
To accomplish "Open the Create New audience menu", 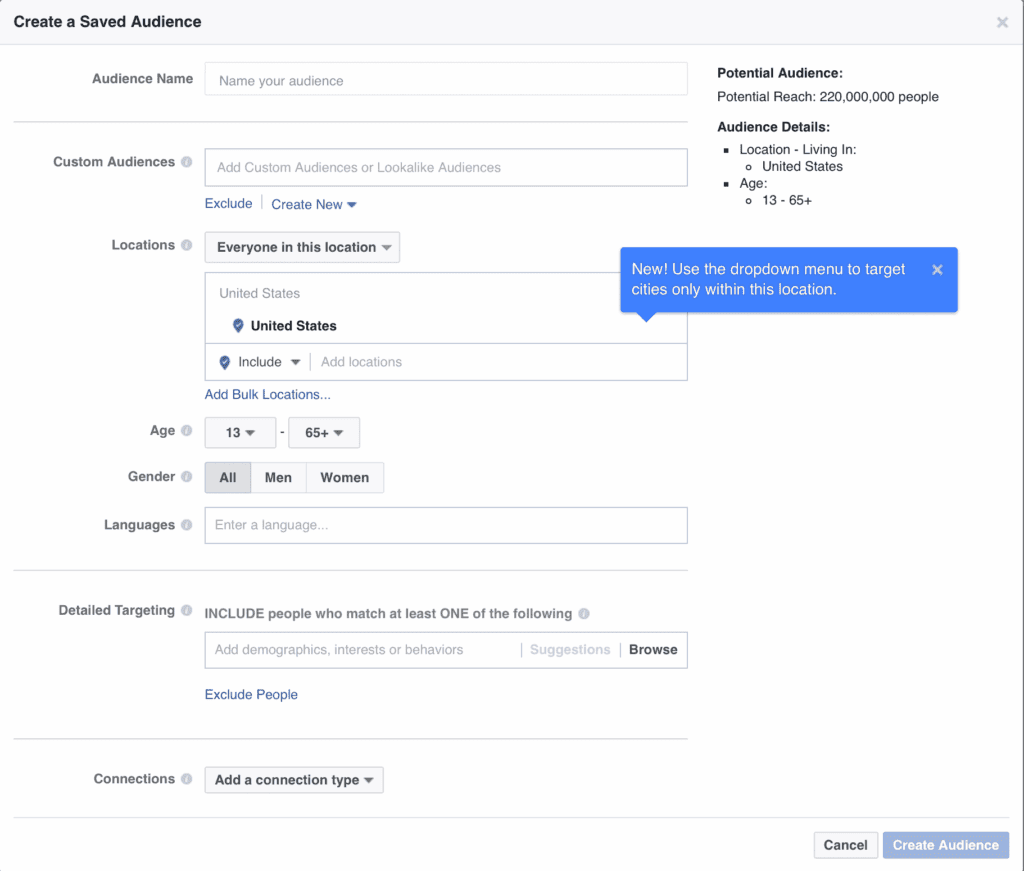I will point(313,204).
